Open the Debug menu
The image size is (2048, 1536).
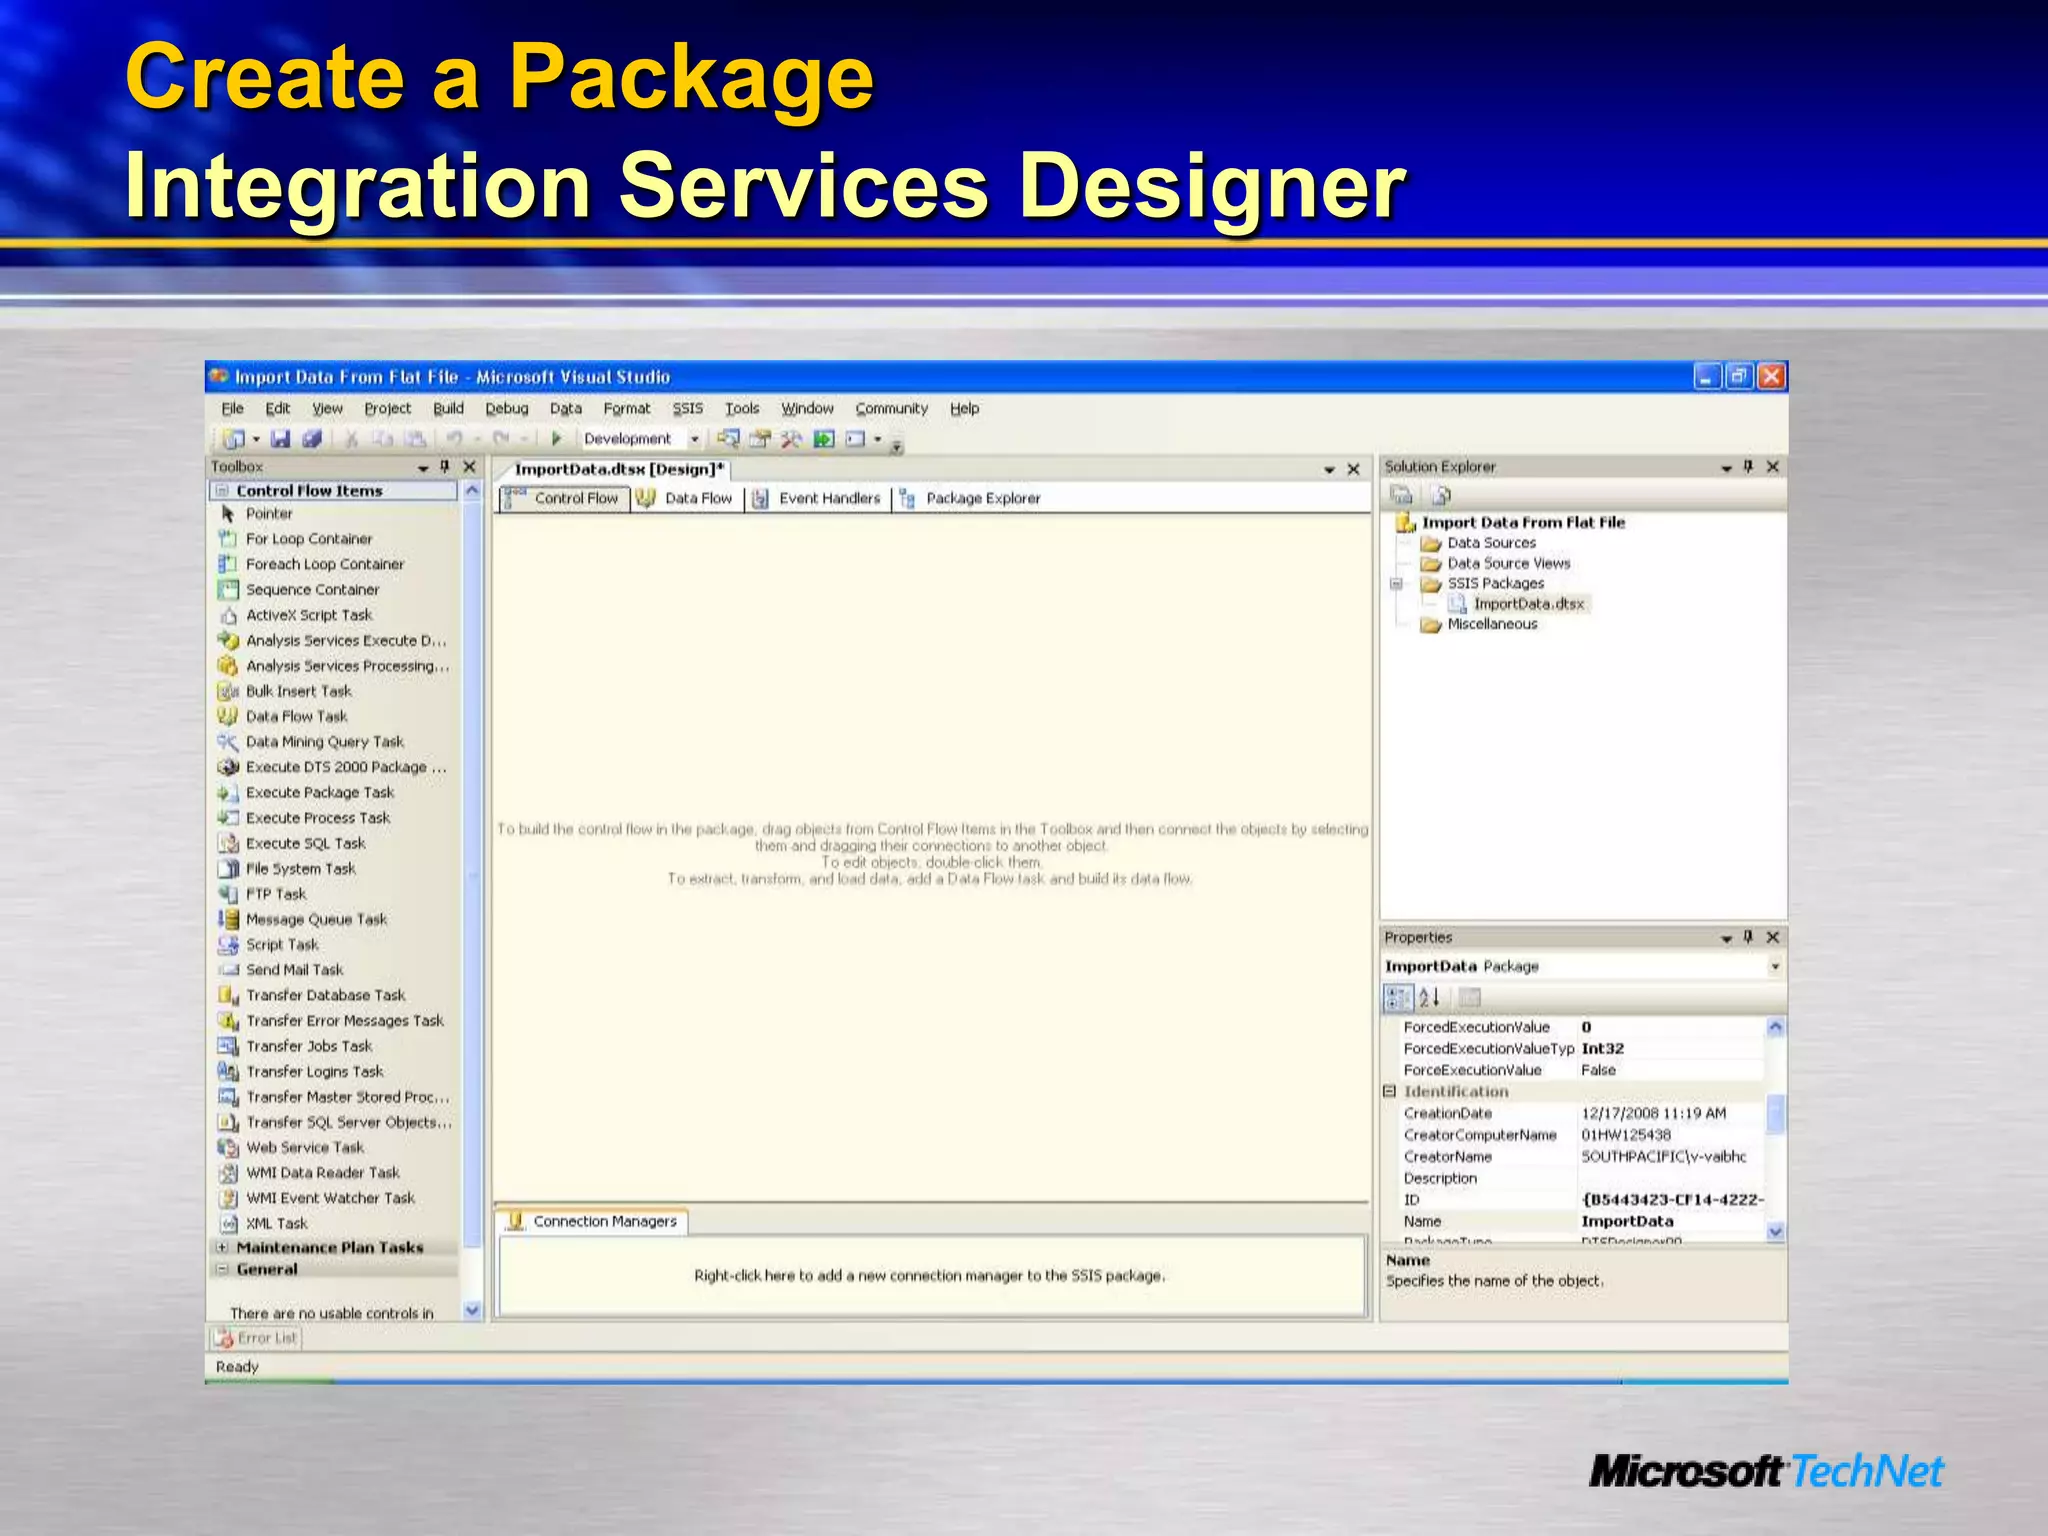click(x=507, y=409)
